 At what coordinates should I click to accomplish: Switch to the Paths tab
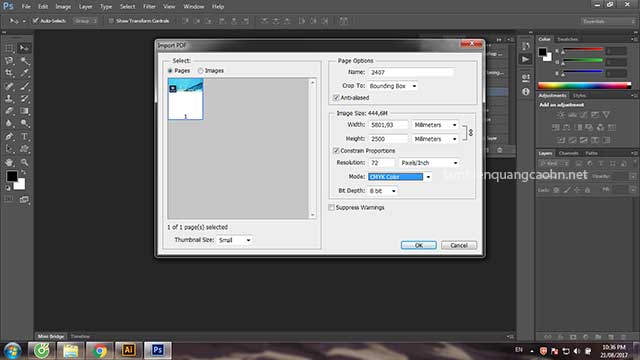tap(591, 153)
